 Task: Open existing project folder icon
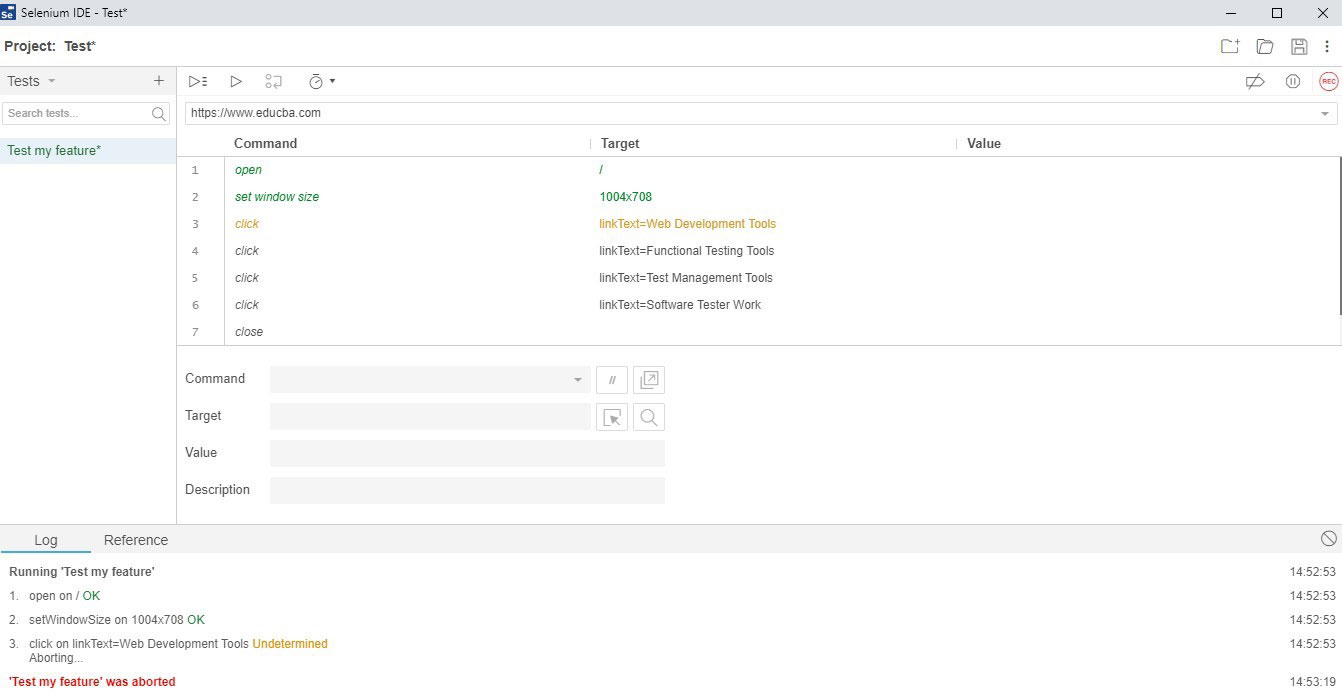click(x=1265, y=46)
